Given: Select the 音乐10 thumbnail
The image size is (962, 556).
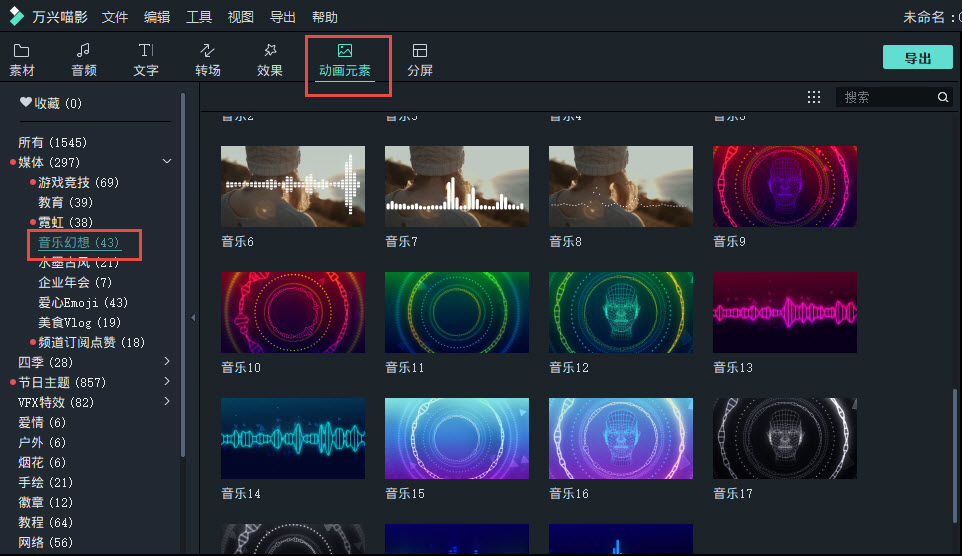Looking at the screenshot, I should coord(293,312).
